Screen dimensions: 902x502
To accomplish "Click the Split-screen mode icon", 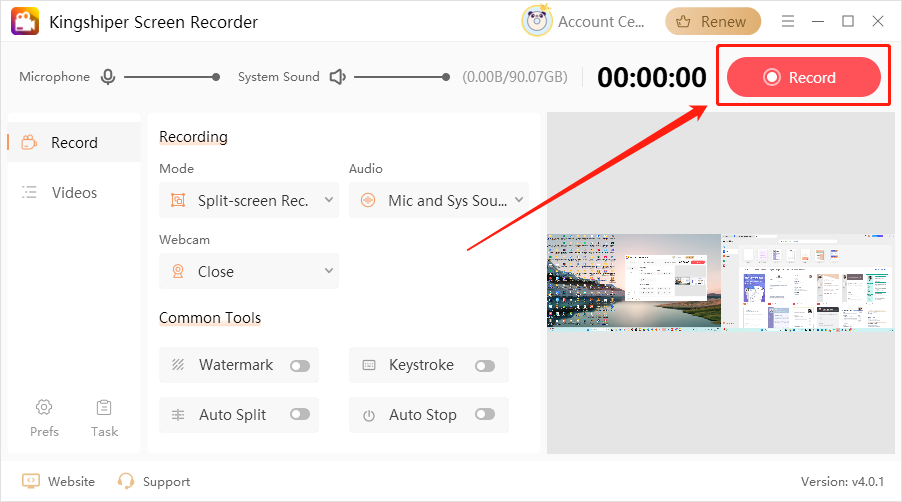I will coord(178,200).
